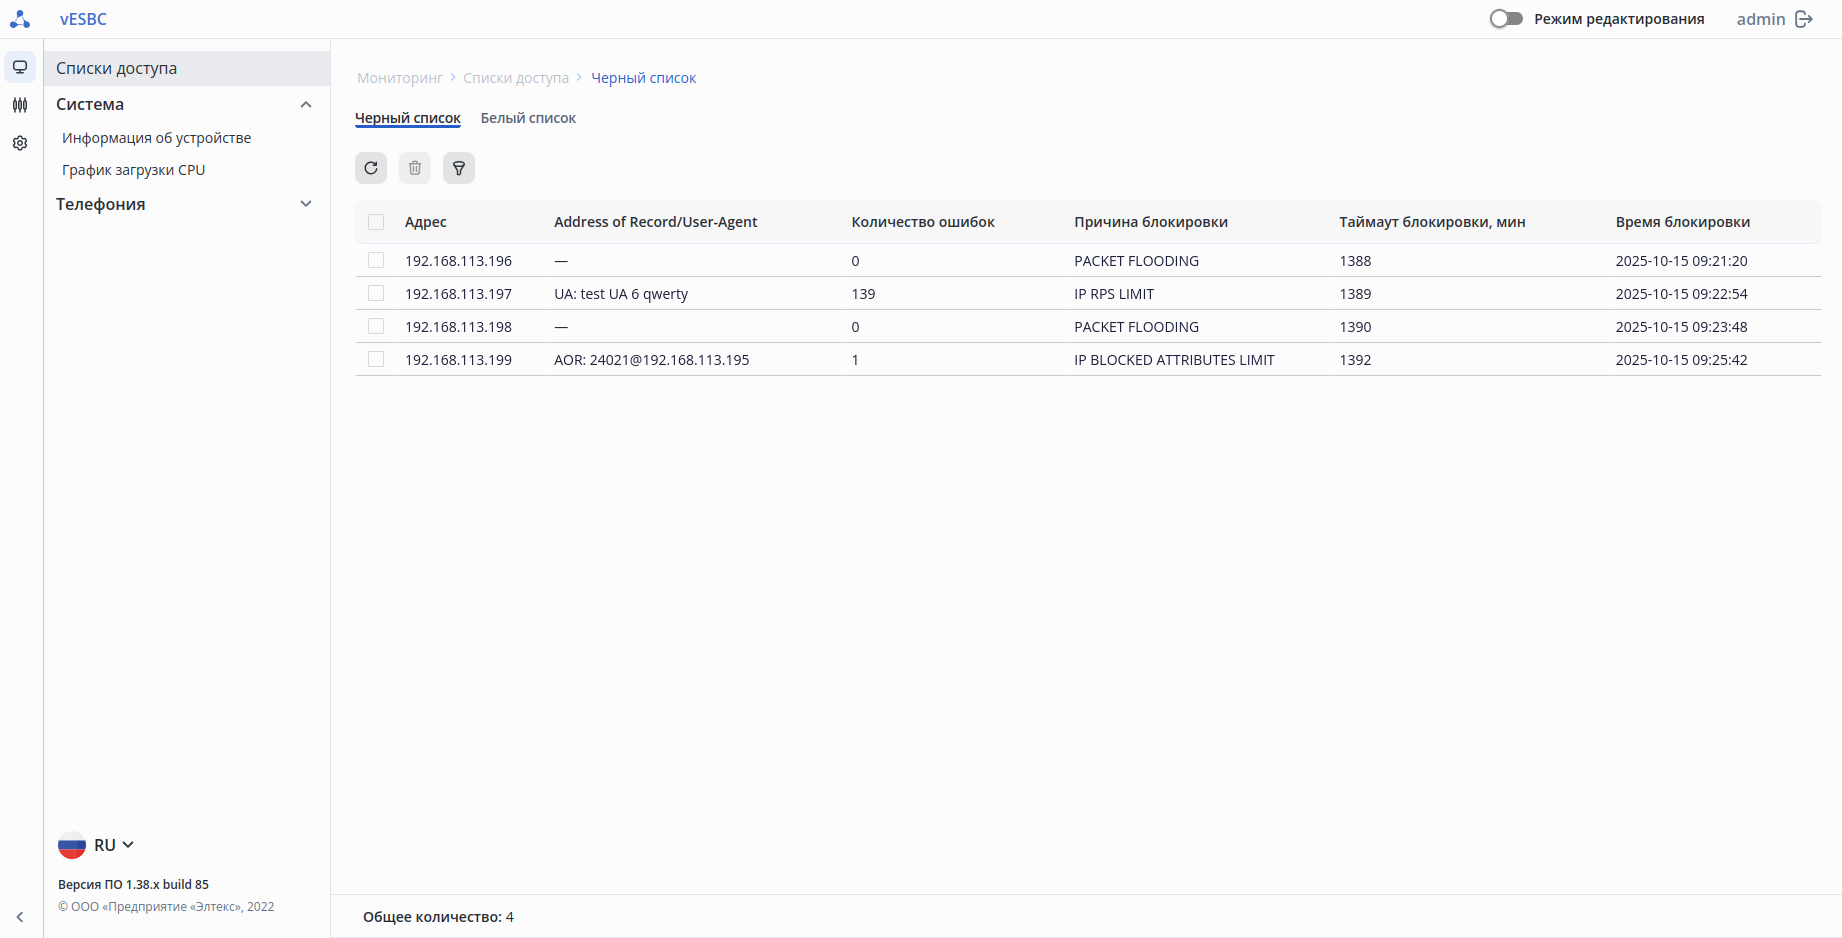Viewport: 1842px width, 938px height.
Task: Open График загрузки CPU menu item
Action: coord(134,170)
